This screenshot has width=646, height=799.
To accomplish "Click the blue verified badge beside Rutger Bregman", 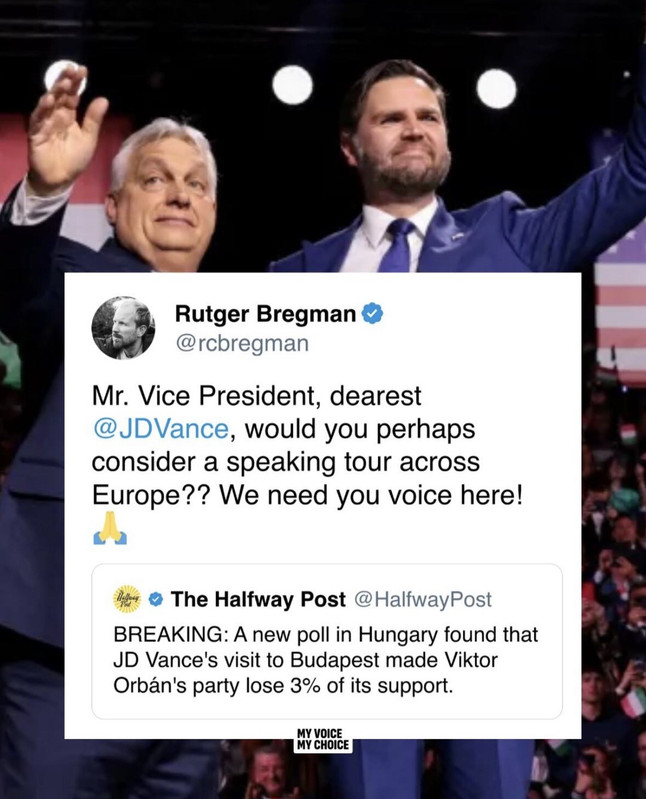I will (x=372, y=314).
